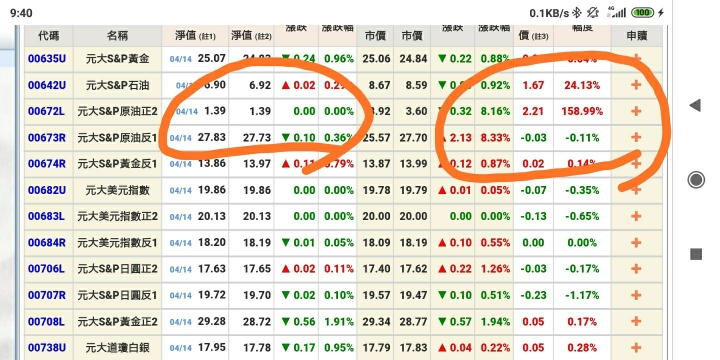Tap the plus icon for 00673R row
The width and height of the screenshot is (720, 360).
point(636,137)
